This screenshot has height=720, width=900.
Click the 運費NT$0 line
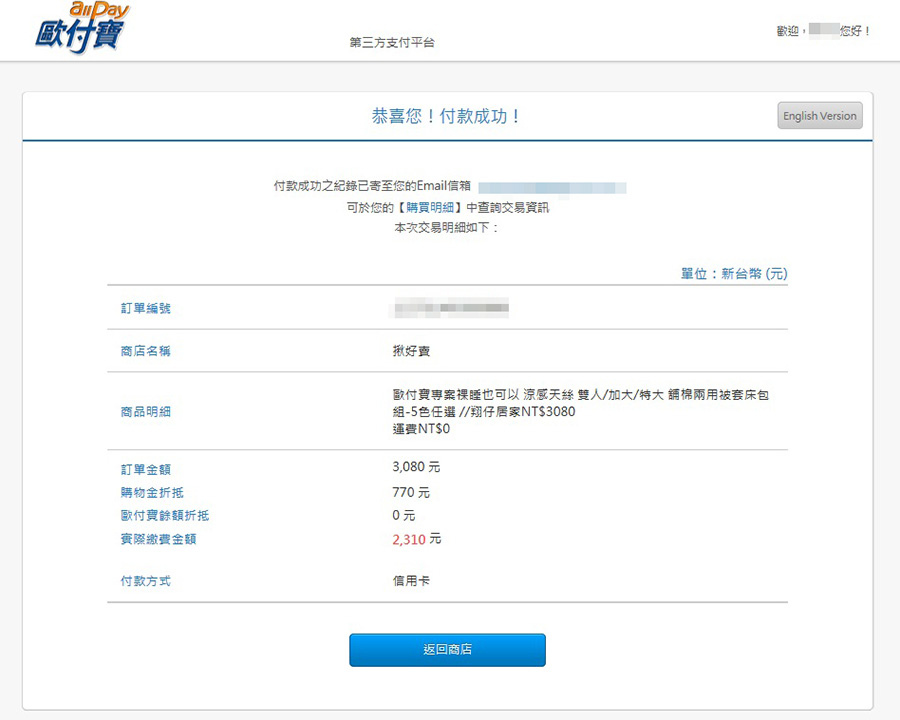point(421,429)
